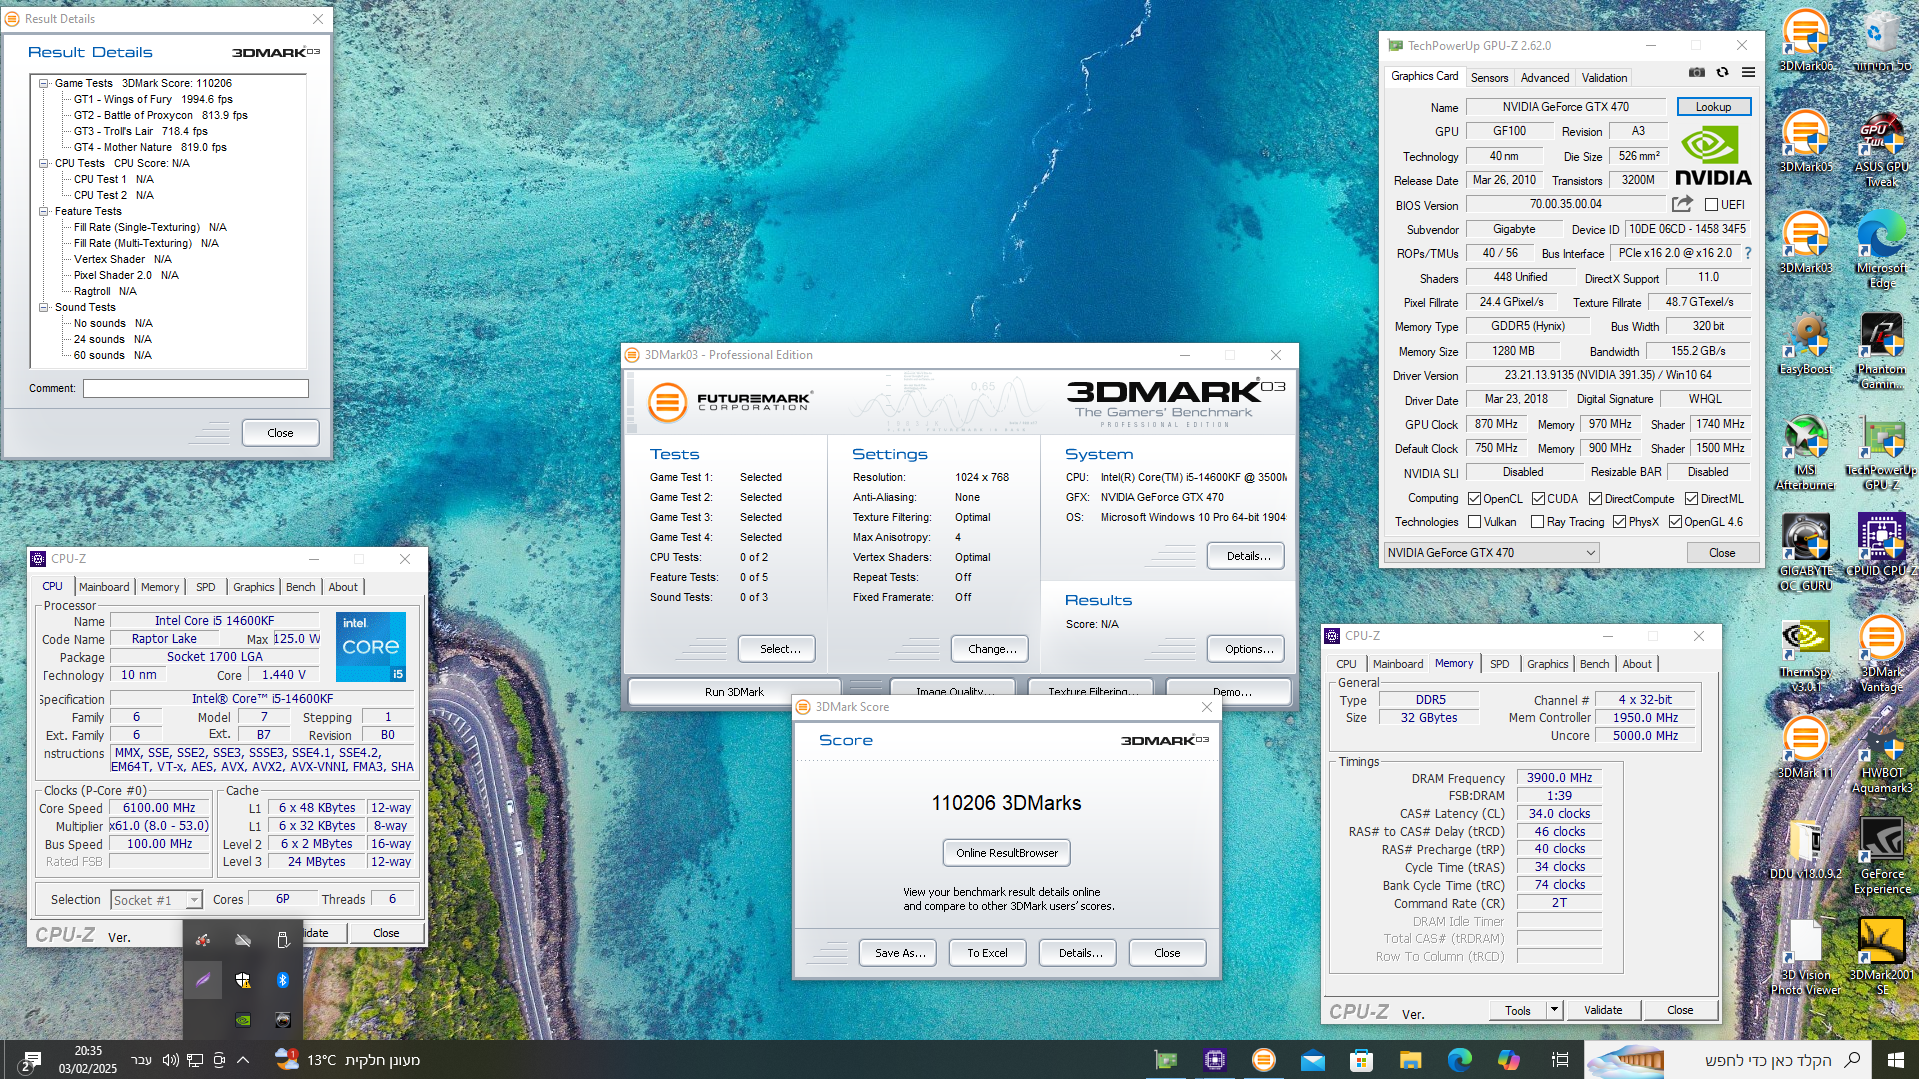Open the Tools dropdown arrow in CPU-Z
The image size is (1919, 1079).
1554,1010
